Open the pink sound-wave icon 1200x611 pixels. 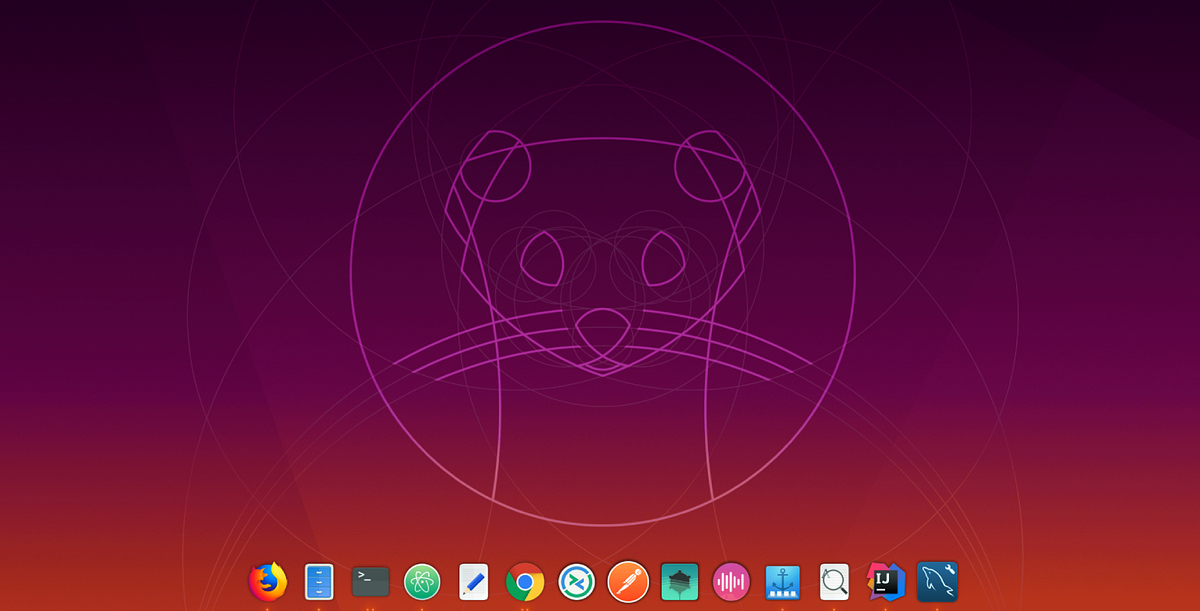[x=731, y=581]
